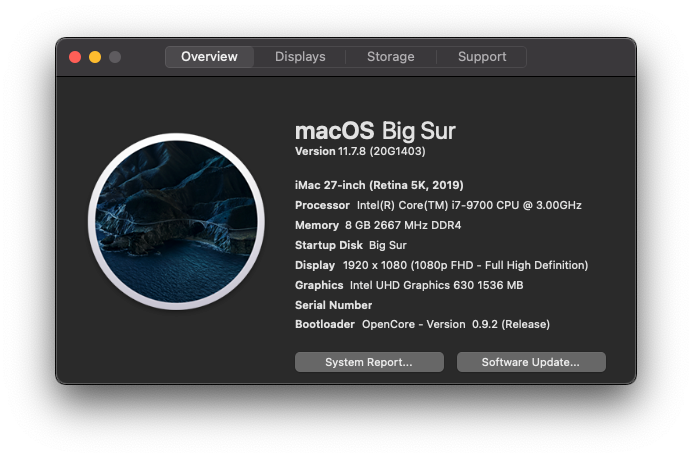Viewport: 692px width, 458px height.
Task: Open the Storage tab
Action: 391,57
